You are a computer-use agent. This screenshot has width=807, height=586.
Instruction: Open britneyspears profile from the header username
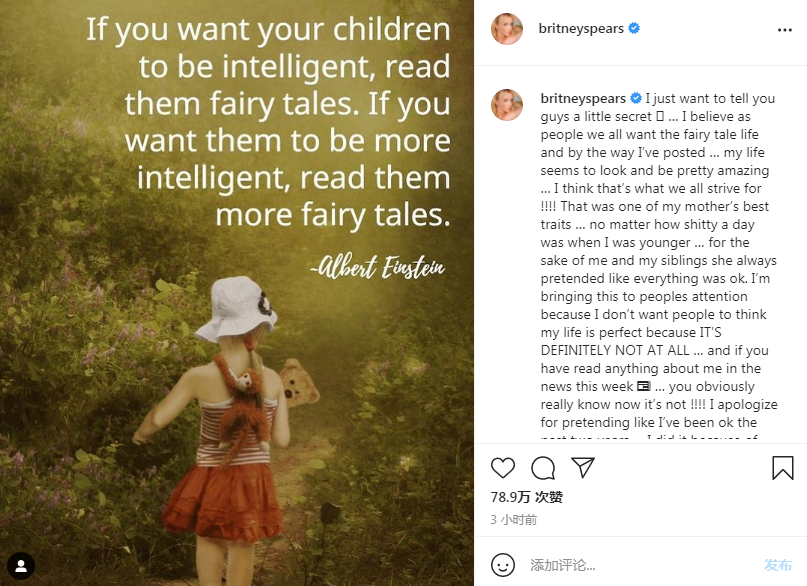(x=582, y=29)
